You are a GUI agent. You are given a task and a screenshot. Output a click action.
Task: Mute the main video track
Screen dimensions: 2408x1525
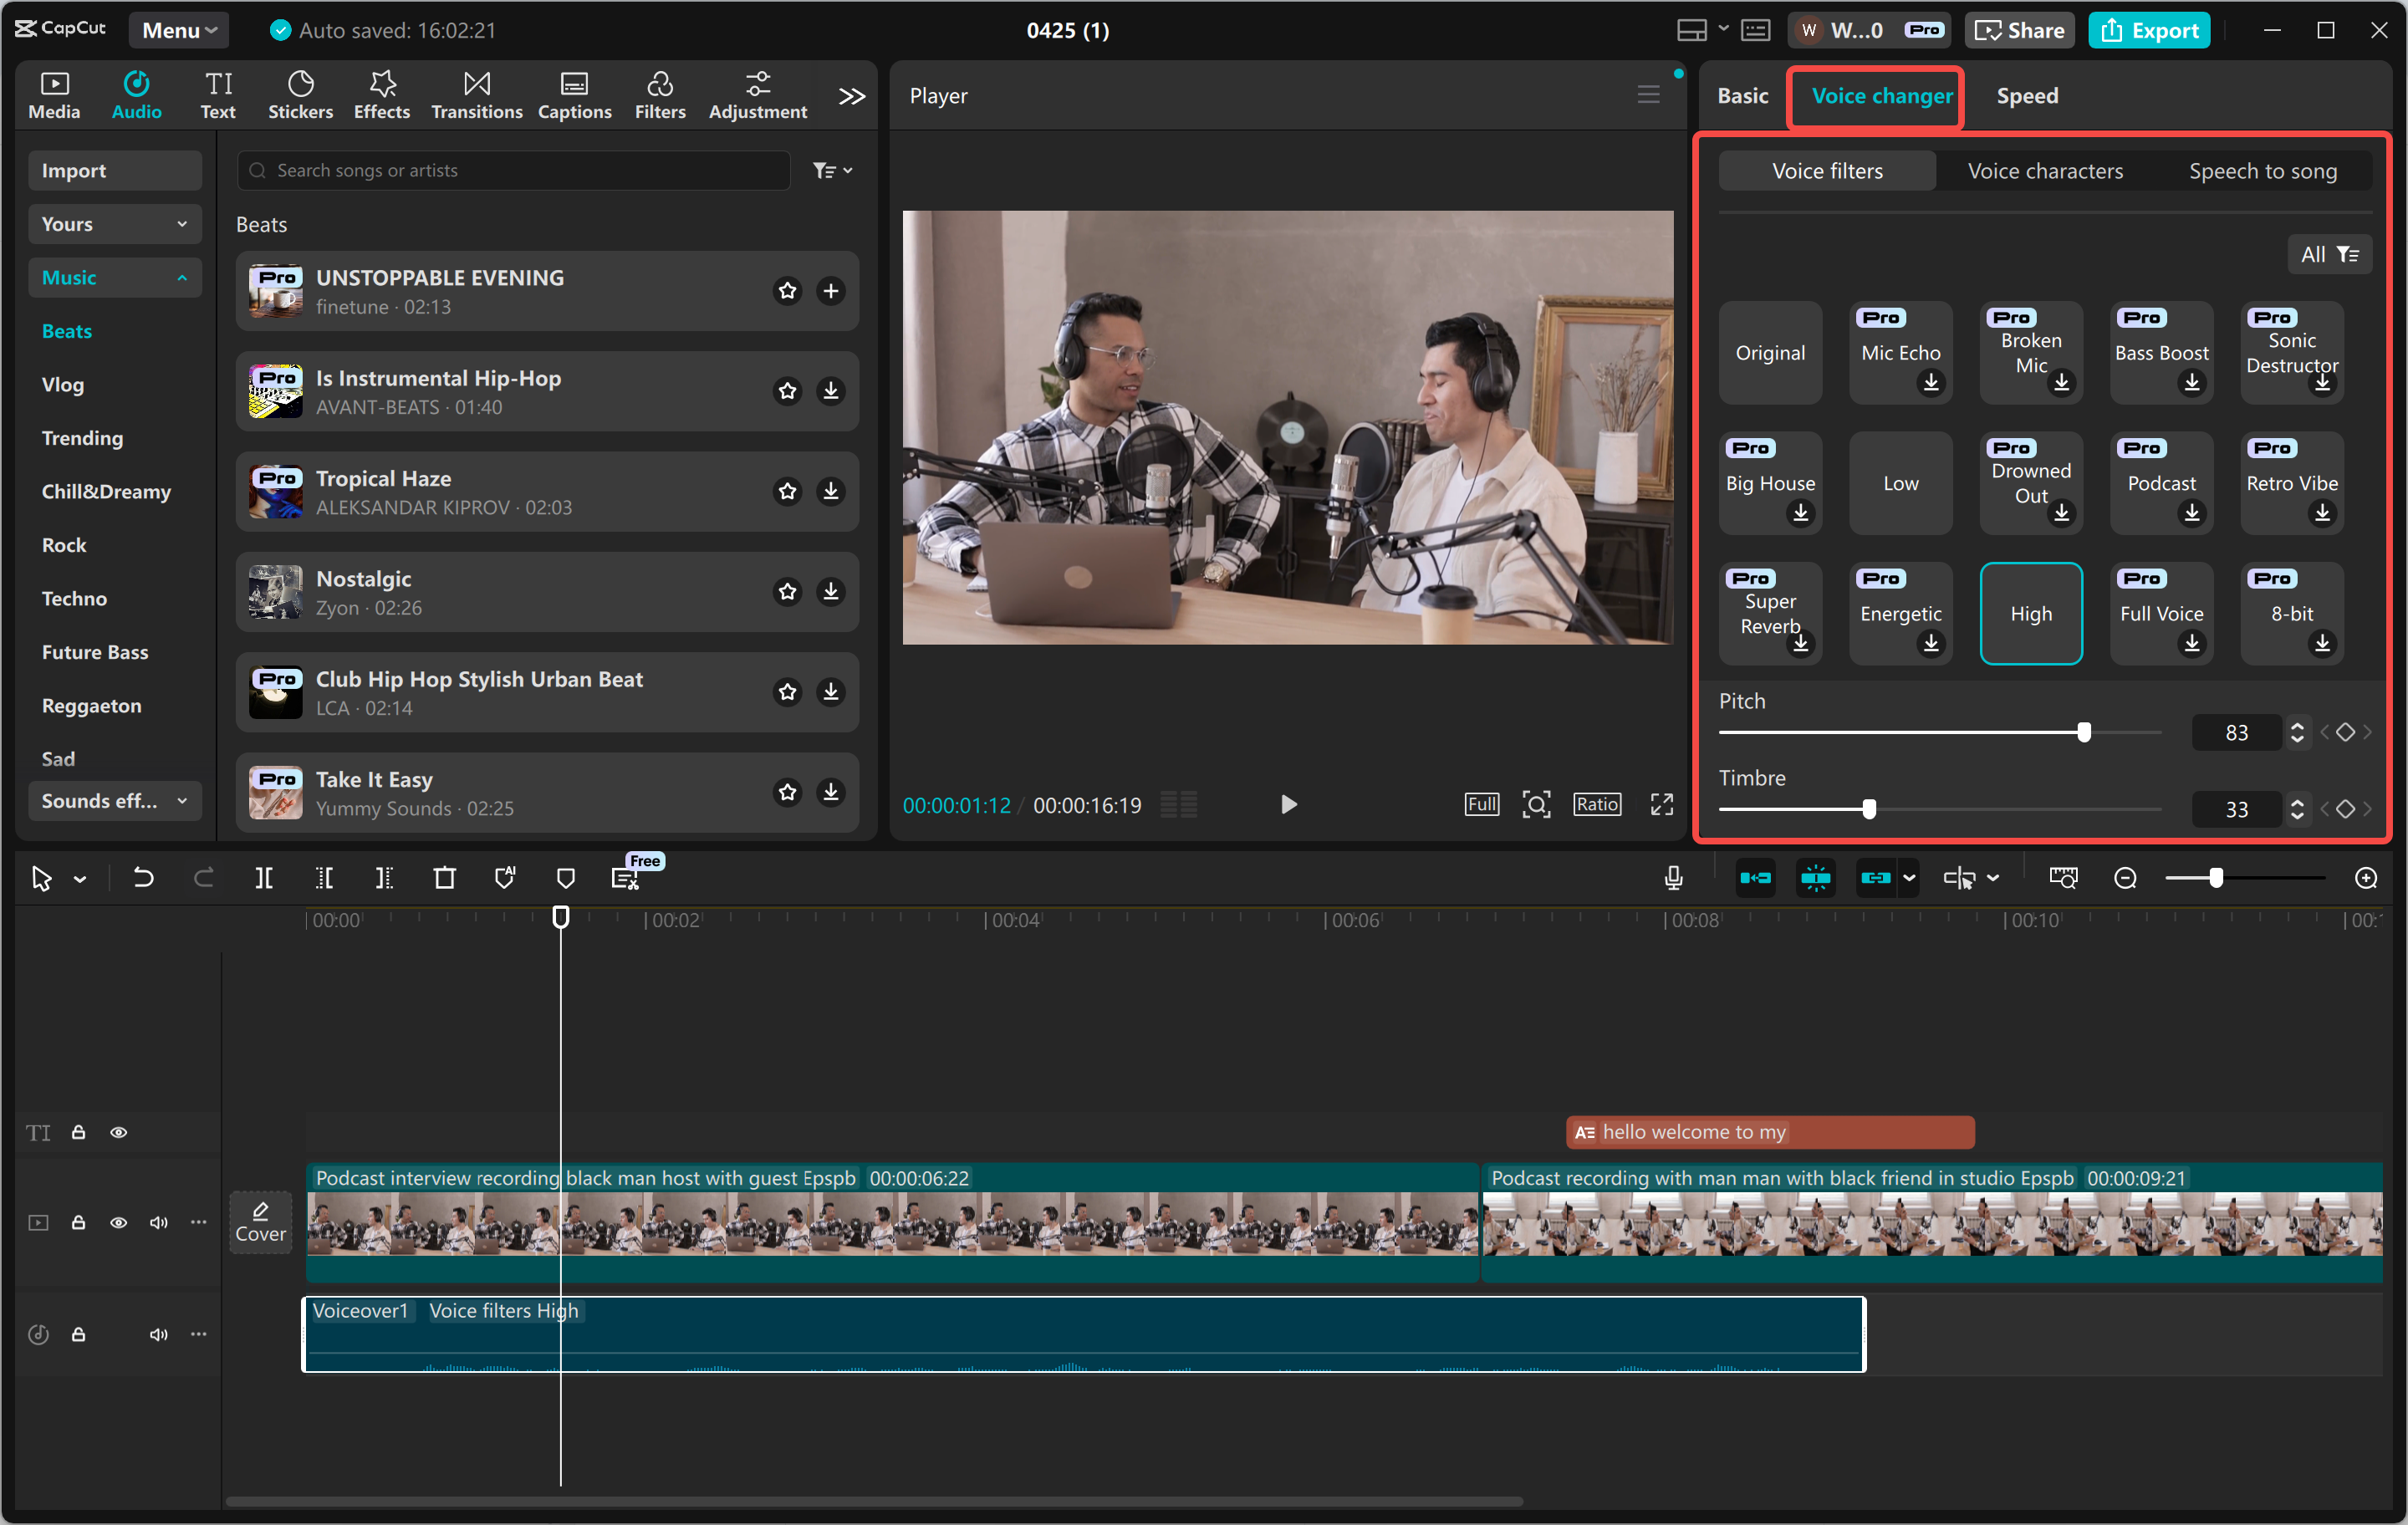point(158,1222)
